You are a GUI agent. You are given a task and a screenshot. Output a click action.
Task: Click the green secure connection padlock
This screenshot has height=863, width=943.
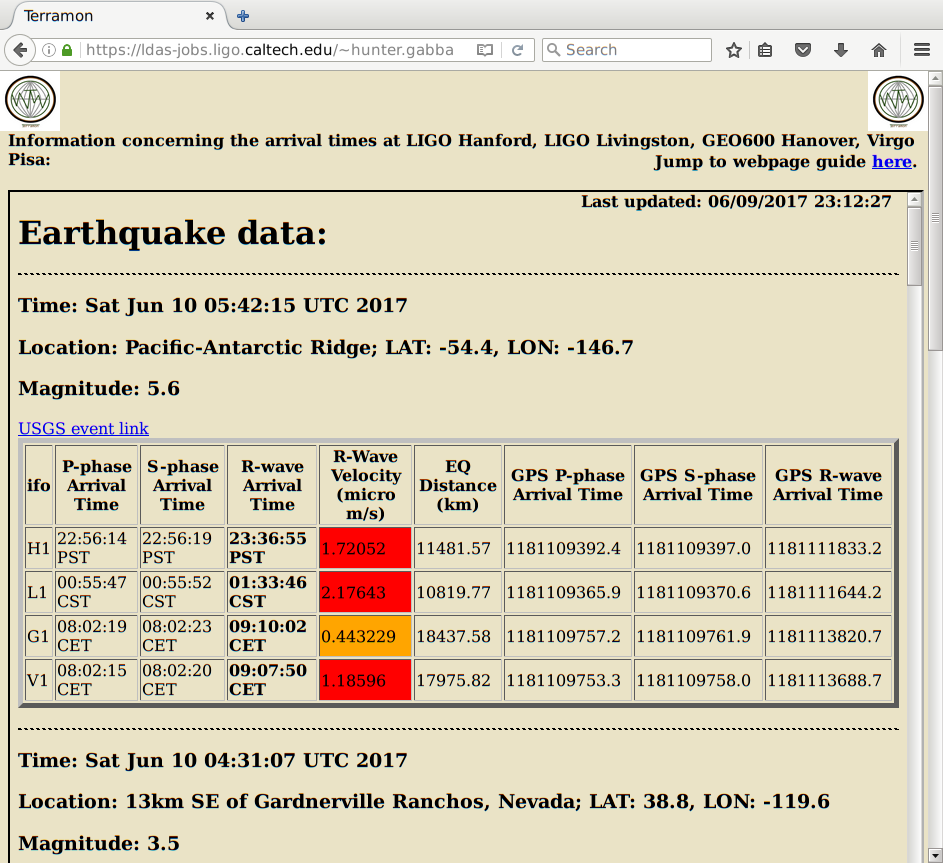tap(67, 50)
